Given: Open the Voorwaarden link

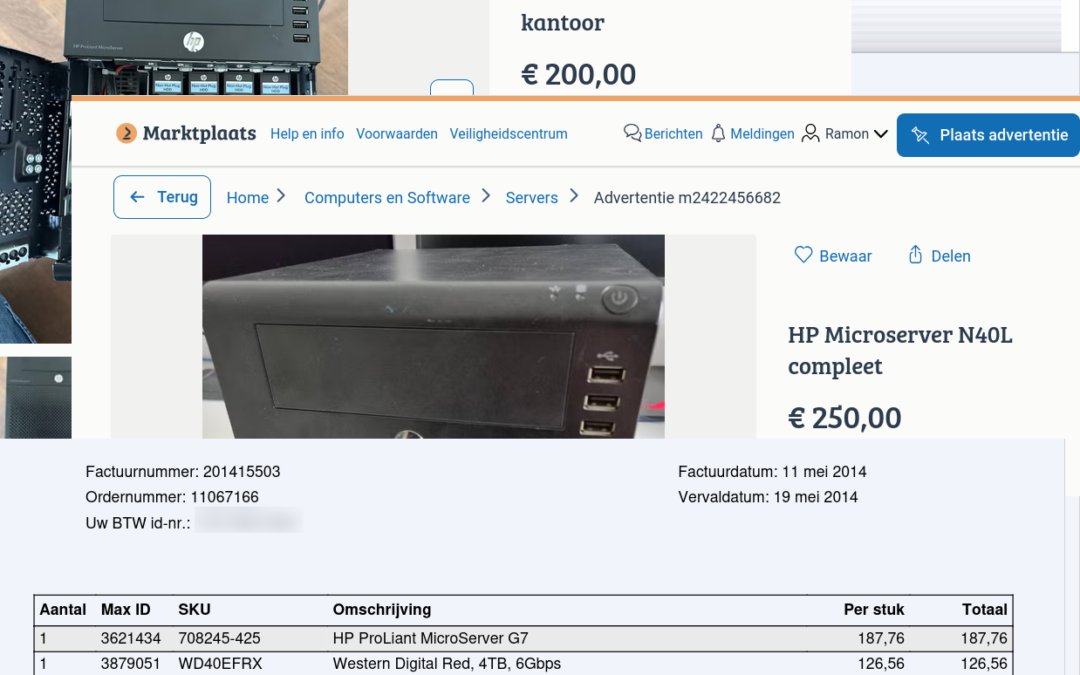Looking at the screenshot, I should (397, 134).
